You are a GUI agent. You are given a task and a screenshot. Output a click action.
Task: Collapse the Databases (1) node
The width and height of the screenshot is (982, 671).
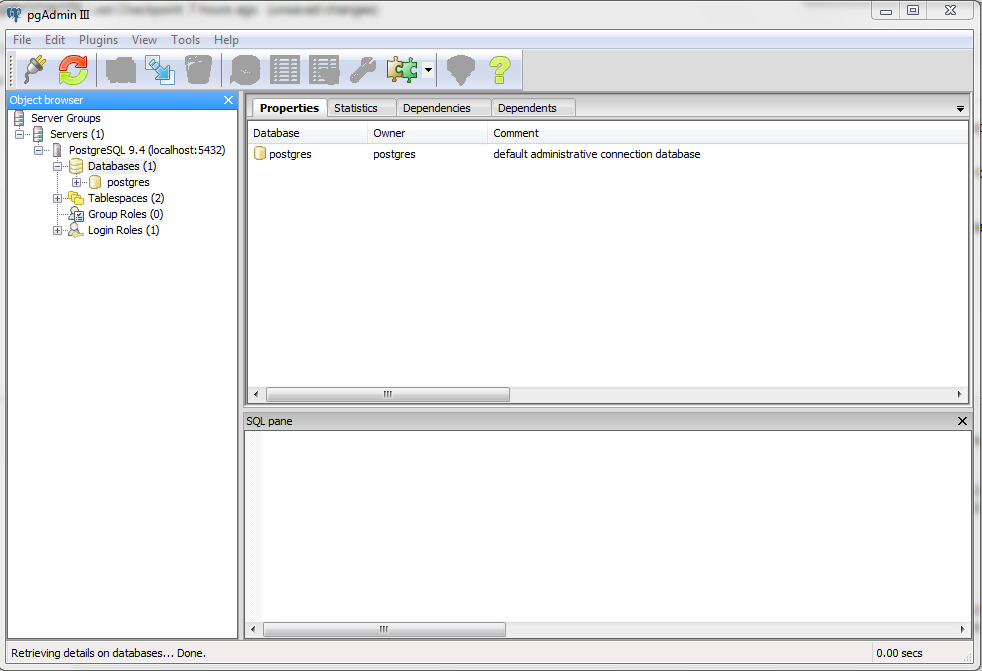click(58, 167)
